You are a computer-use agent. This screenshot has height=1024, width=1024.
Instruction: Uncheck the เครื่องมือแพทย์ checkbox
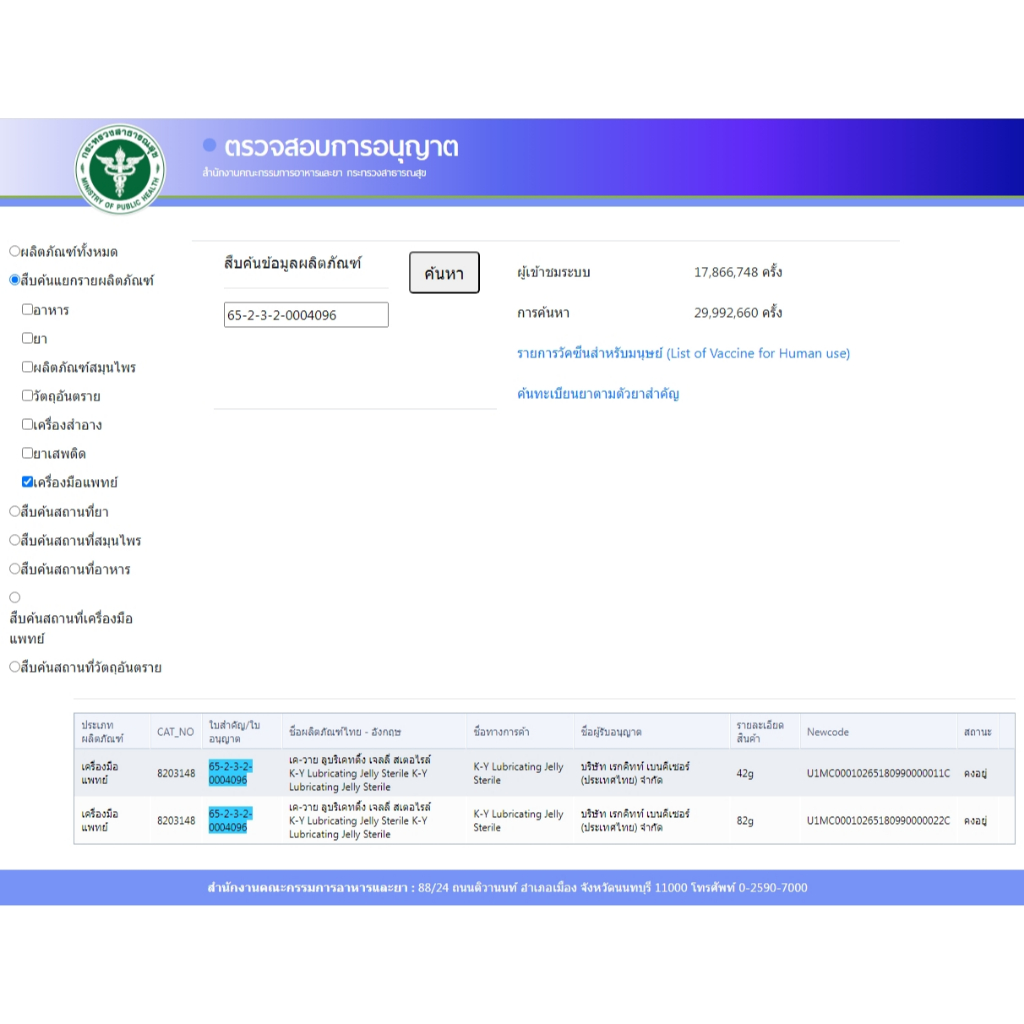pos(28,482)
